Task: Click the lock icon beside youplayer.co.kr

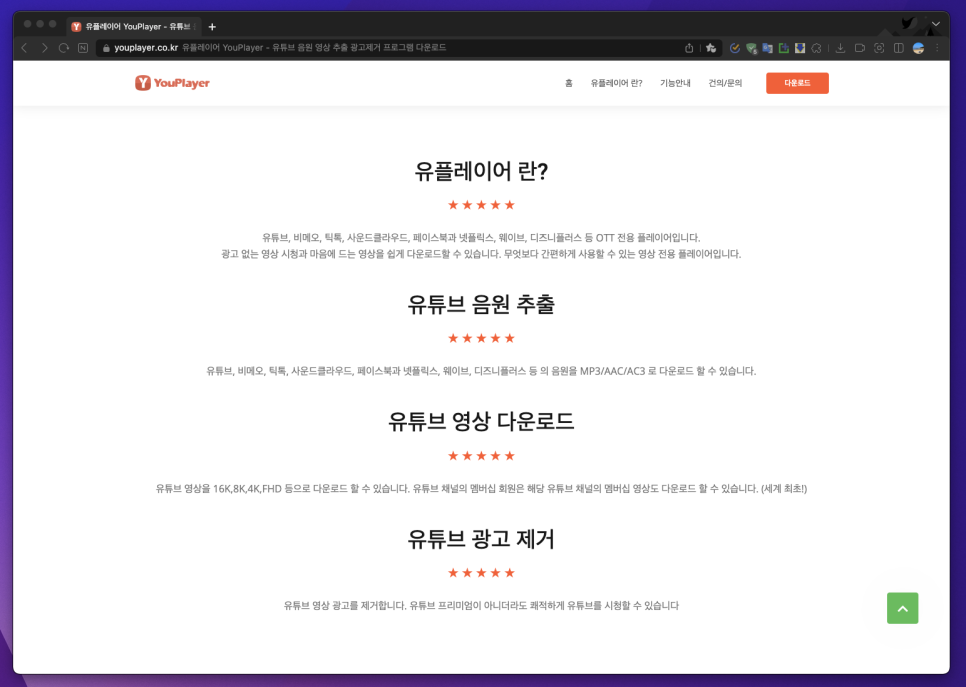Action: pyautogui.click(x=106, y=48)
